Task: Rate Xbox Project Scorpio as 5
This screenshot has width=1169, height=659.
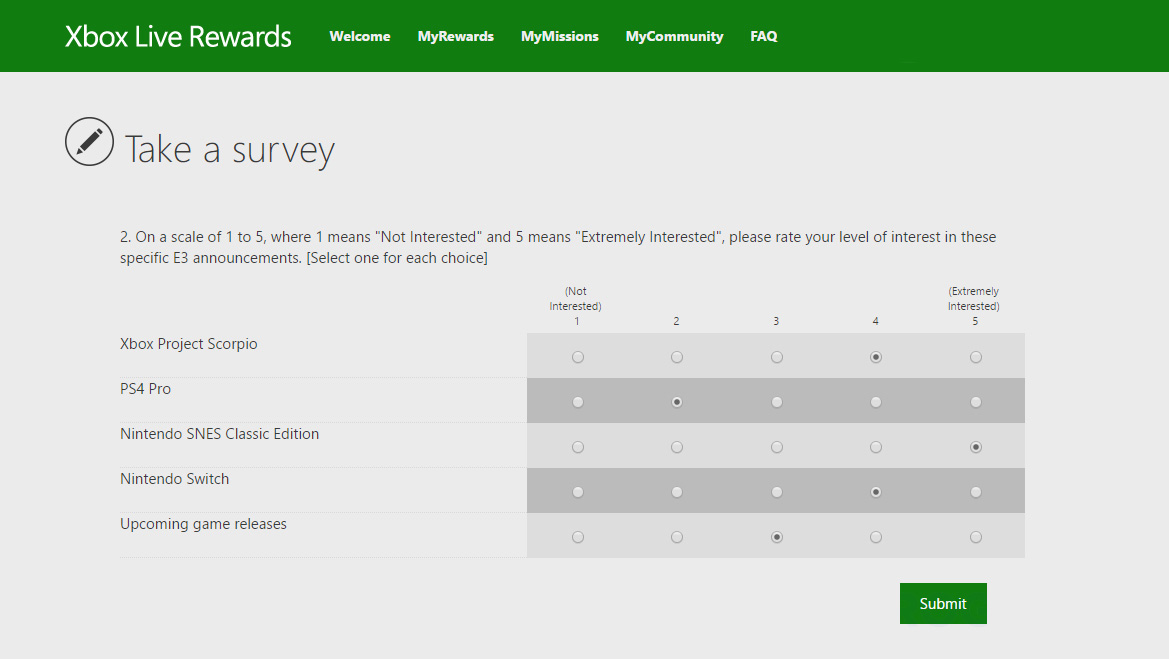Action: pyautogui.click(x=976, y=357)
